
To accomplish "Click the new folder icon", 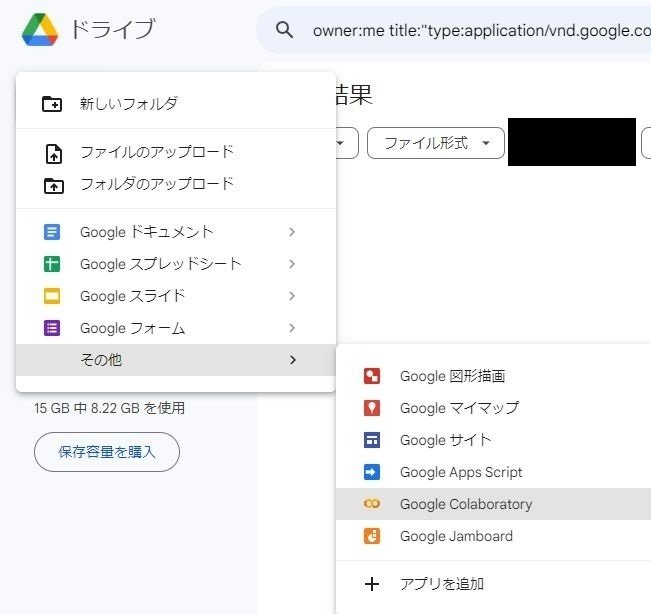I will (x=52, y=104).
